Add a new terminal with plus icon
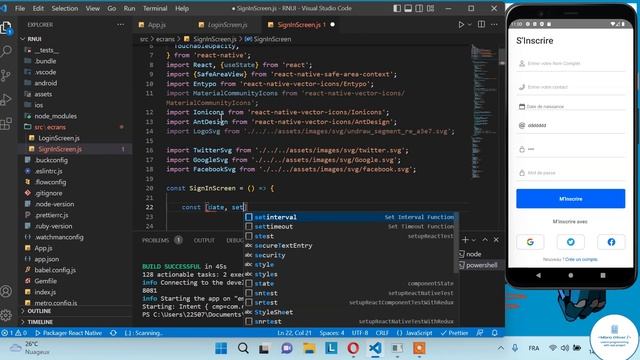 [x=465, y=240]
